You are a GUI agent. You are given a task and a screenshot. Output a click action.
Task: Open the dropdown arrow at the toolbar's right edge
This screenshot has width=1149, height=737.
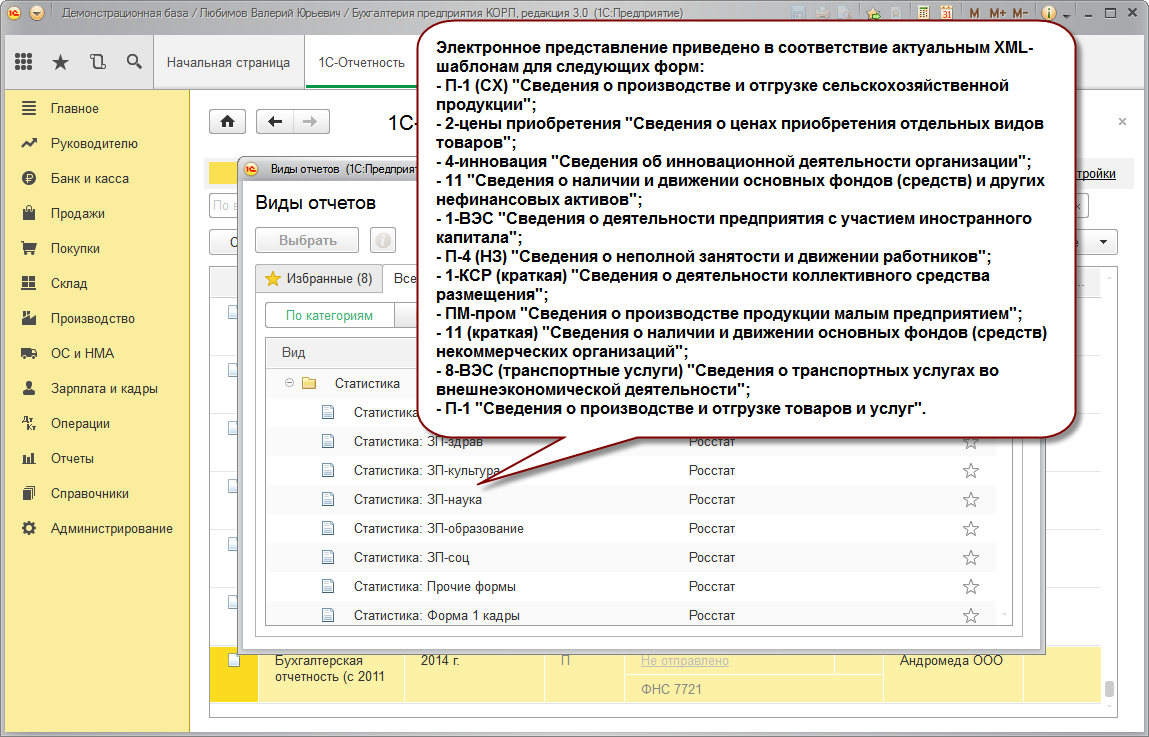point(1104,242)
